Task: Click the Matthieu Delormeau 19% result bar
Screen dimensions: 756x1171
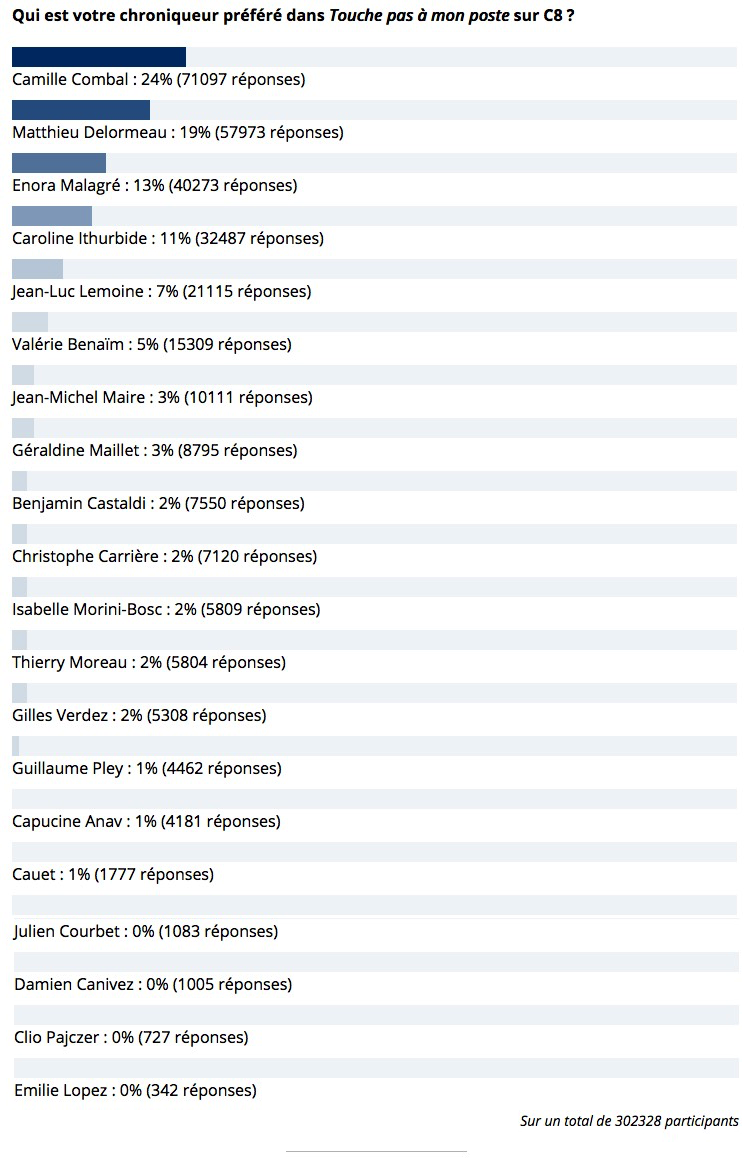Action: coord(80,110)
